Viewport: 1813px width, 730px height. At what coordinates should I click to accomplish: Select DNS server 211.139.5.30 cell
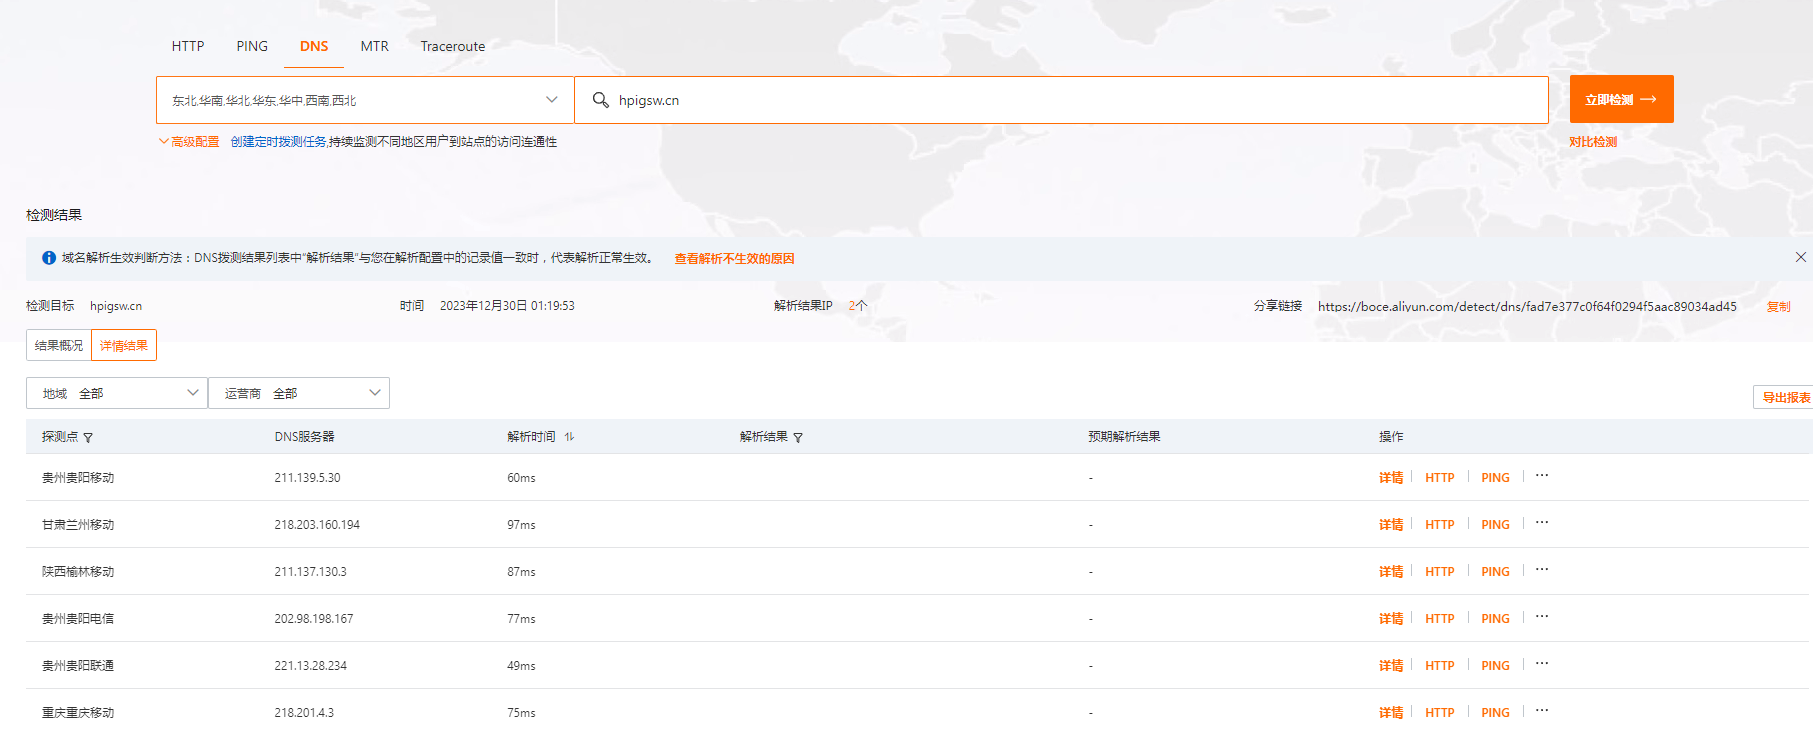308,478
